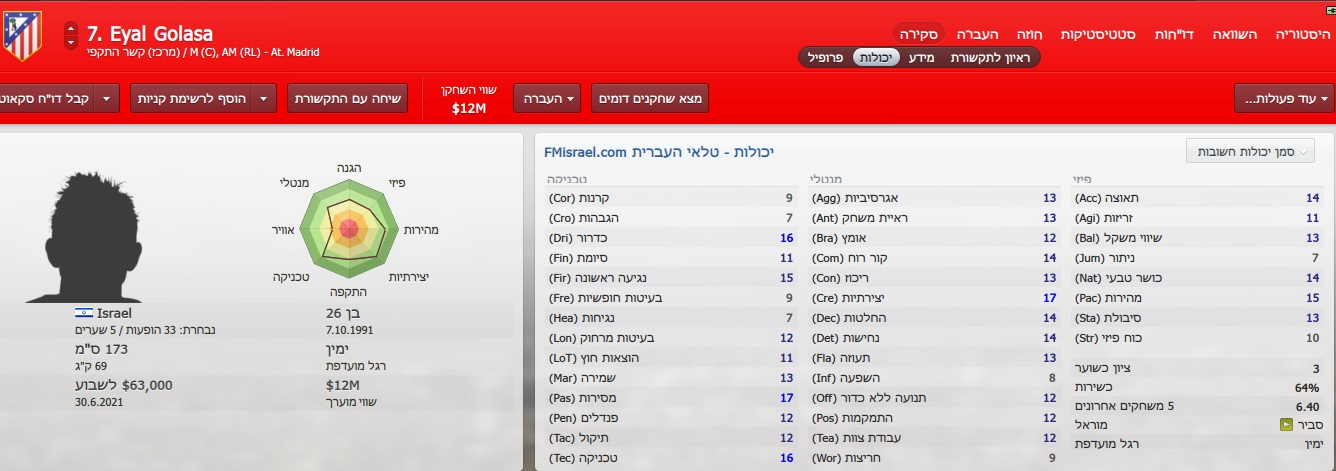Open the היסטוריה (History) tab
The width and height of the screenshot is (1336, 471).
1303,34
